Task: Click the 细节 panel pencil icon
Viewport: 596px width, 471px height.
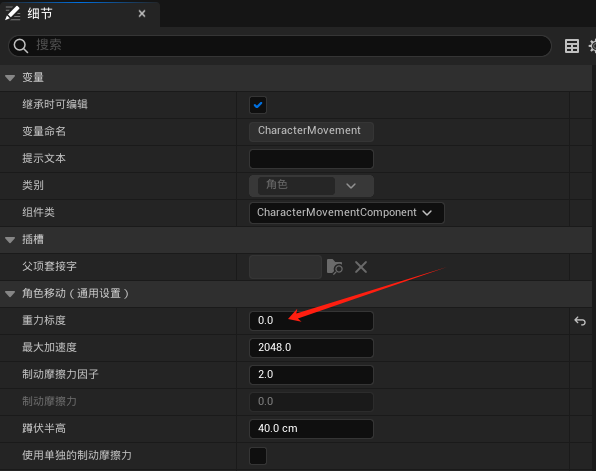Action: [12, 13]
